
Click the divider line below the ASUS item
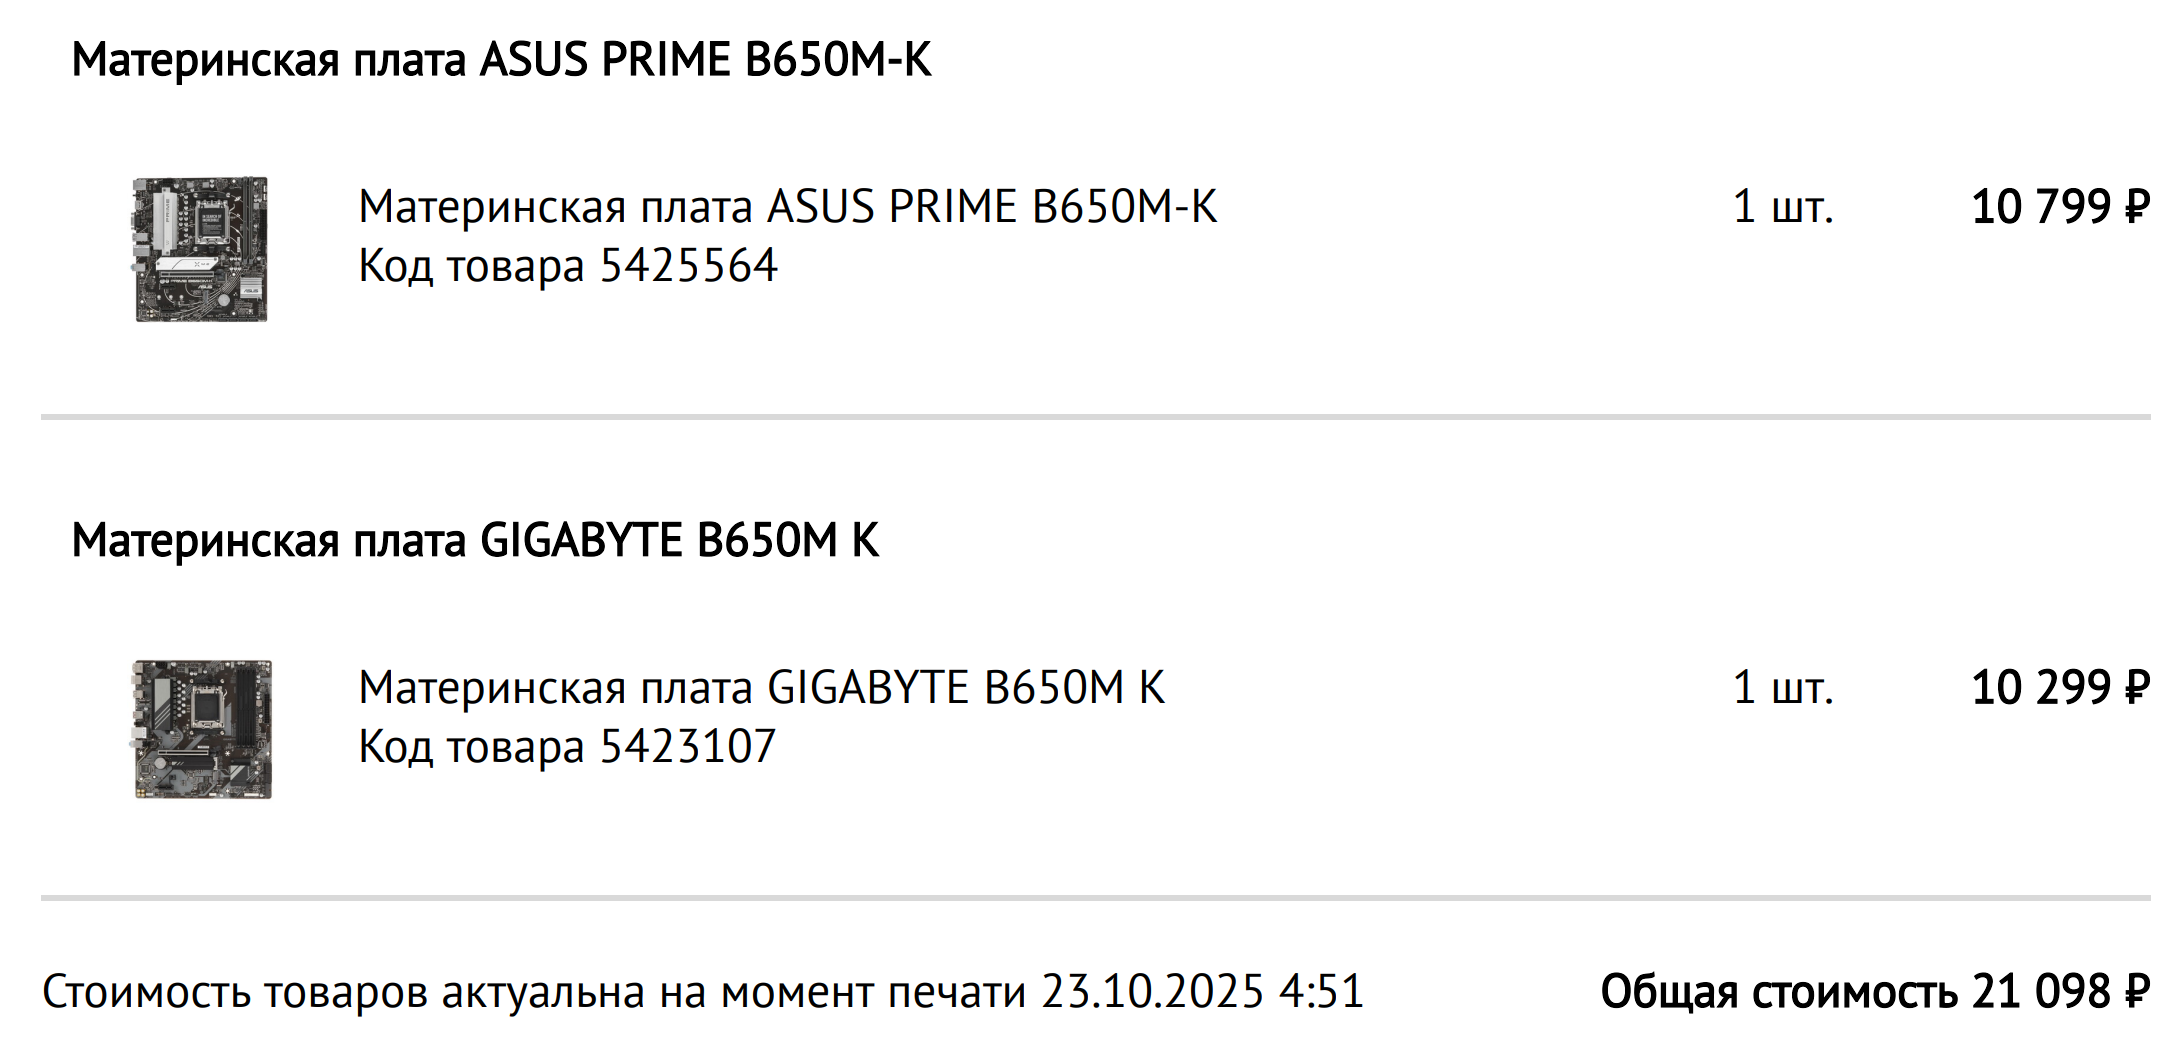1095,416
